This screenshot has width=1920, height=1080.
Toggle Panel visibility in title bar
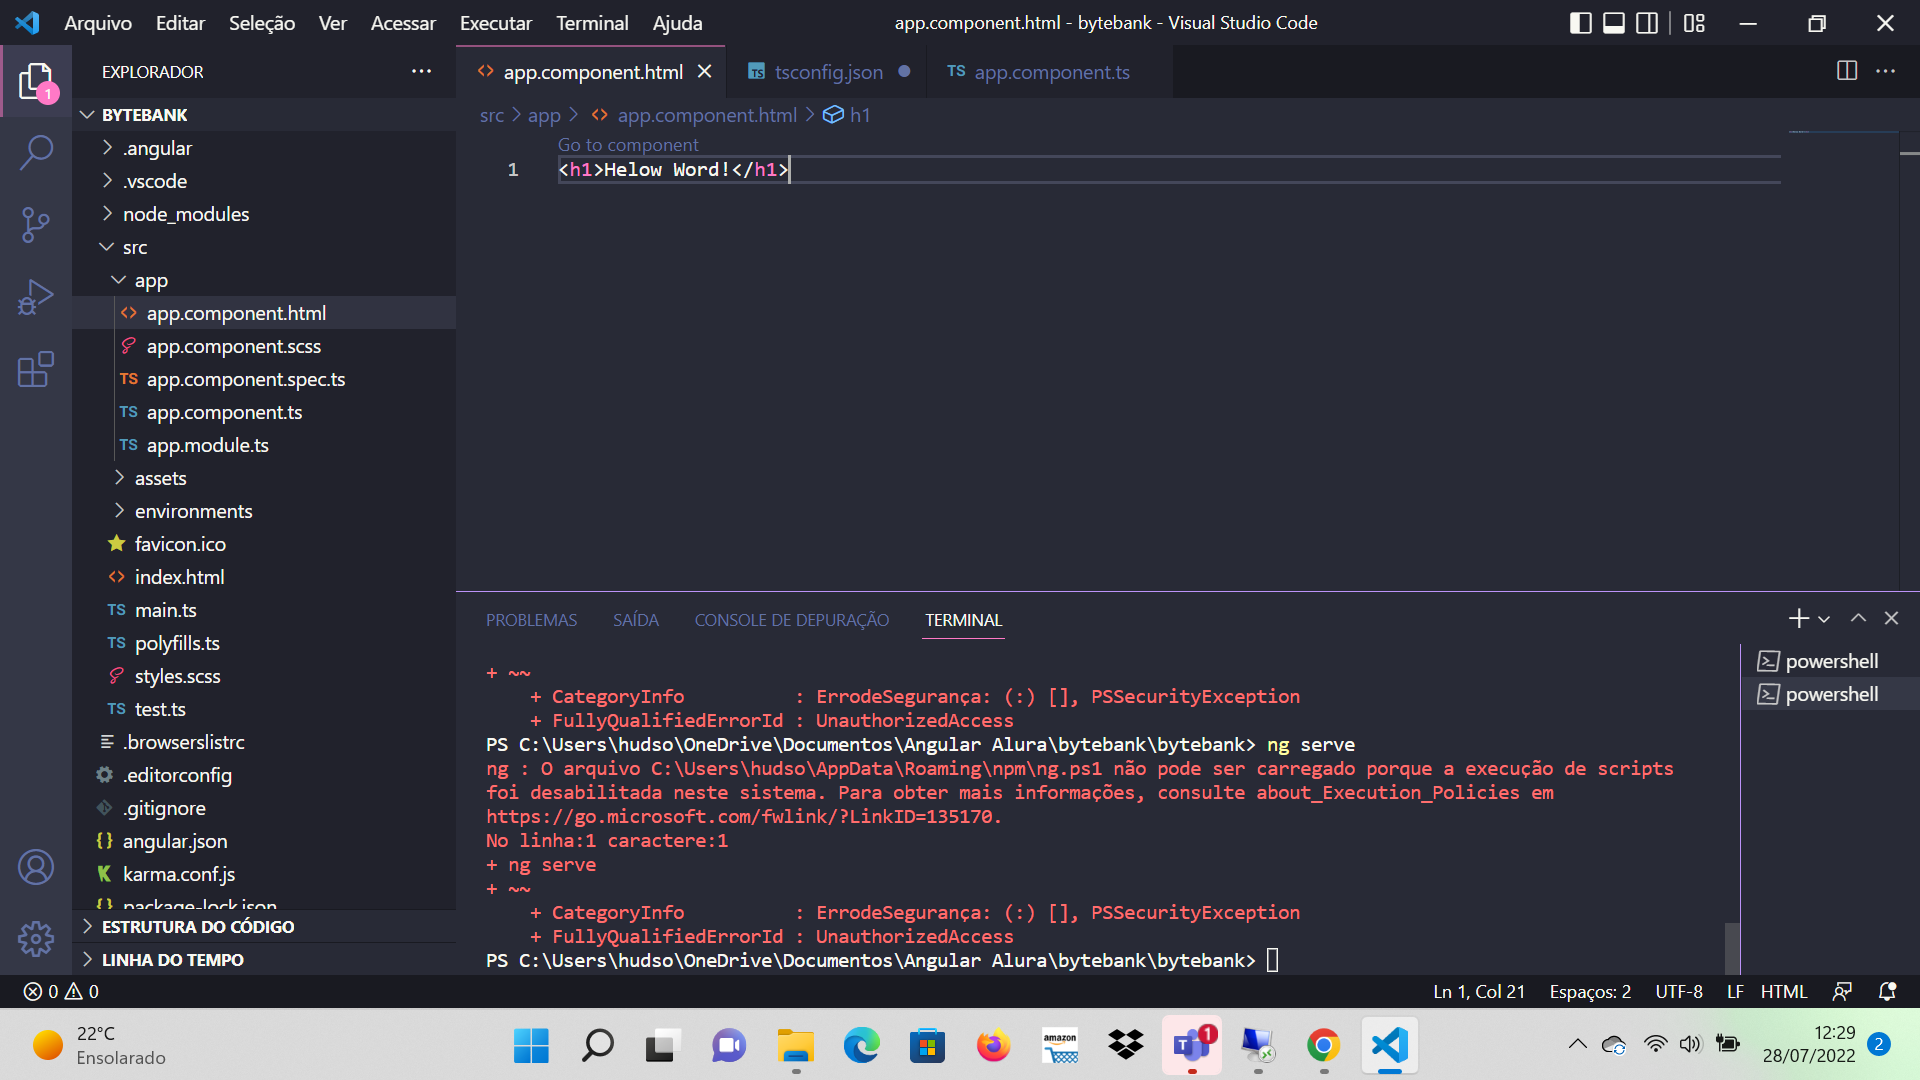click(1614, 23)
